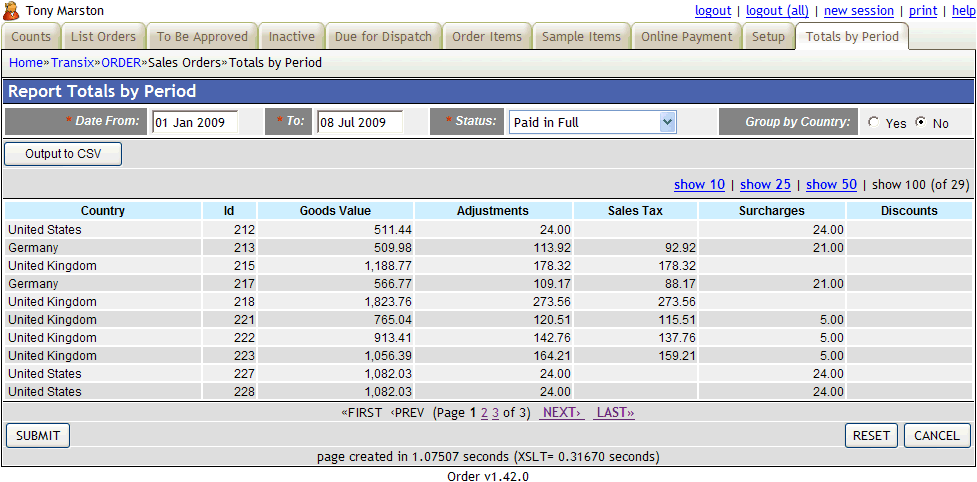Image resolution: width=977 pixels, height=482 pixels.
Task: Switch to the List Orders tab
Action: point(104,37)
